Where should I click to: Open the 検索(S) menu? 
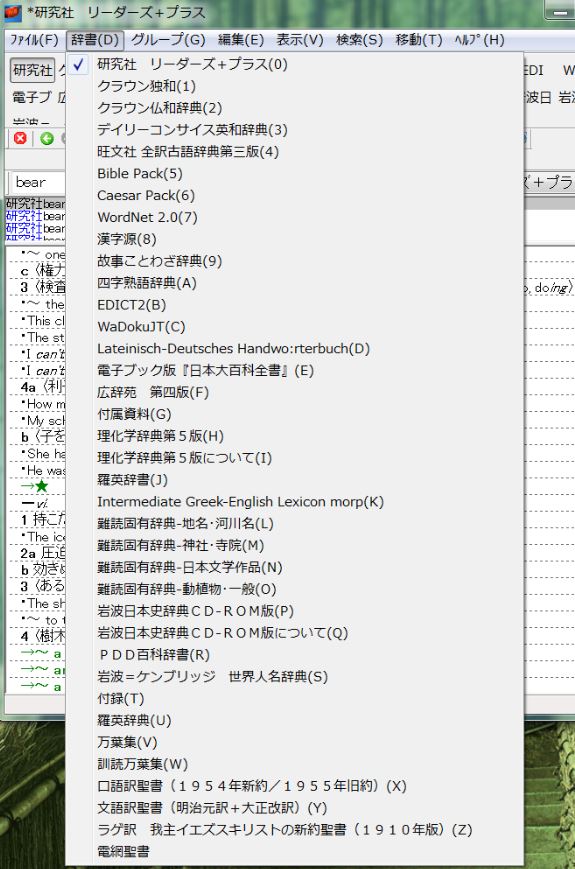360,40
